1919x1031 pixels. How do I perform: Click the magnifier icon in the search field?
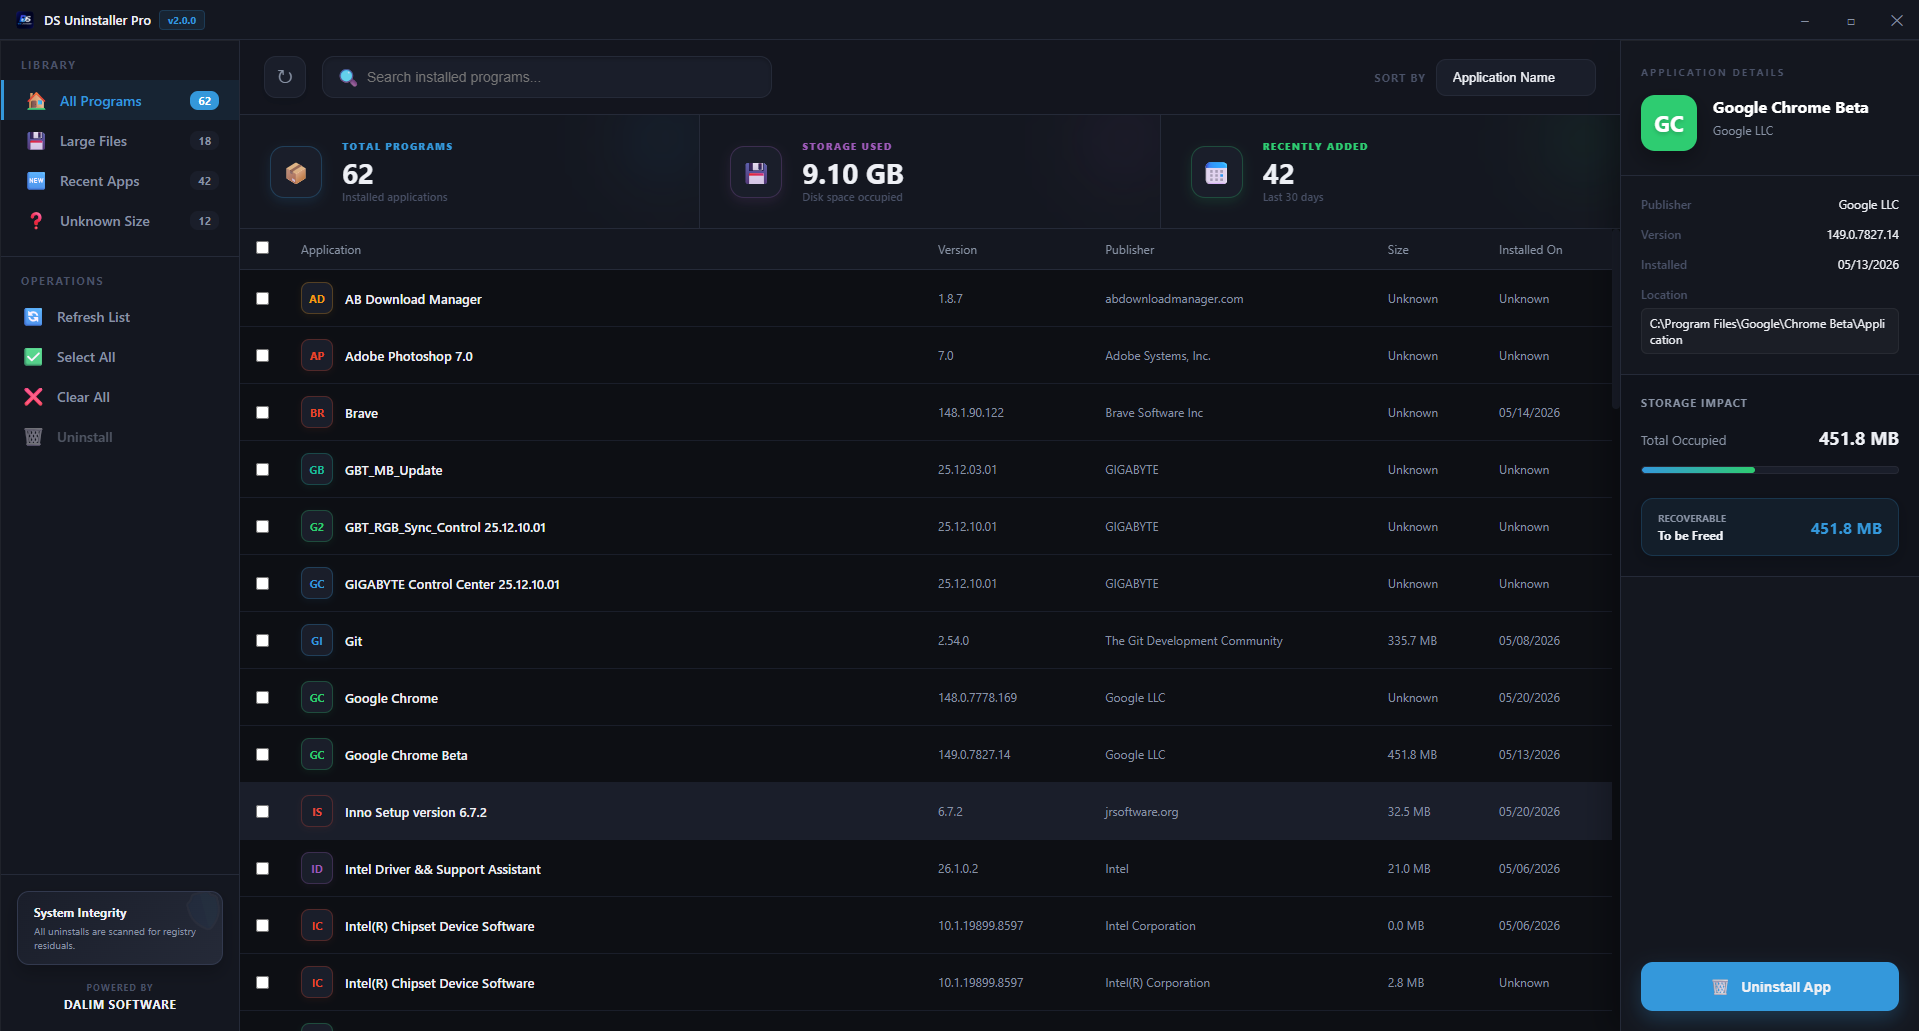pyautogui.click(x=348, y=77)
